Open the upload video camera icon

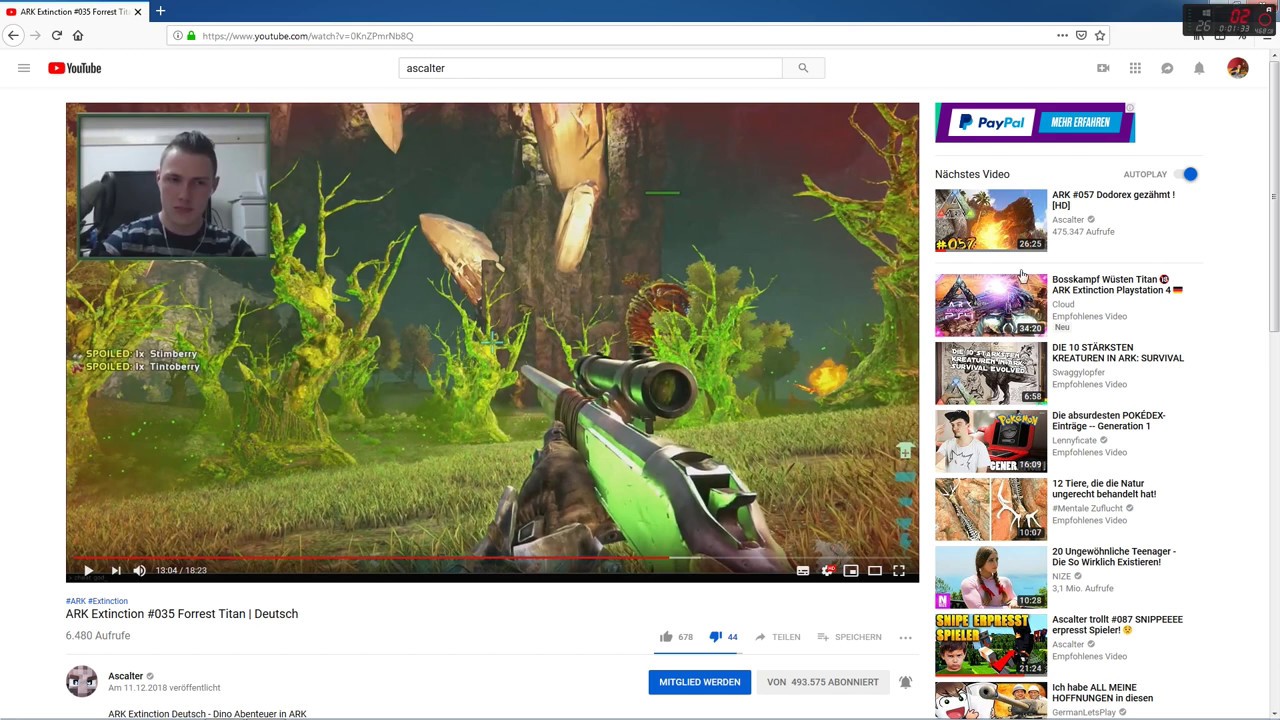1103,68
